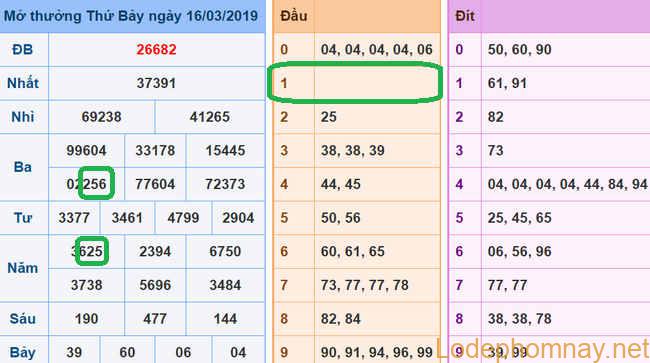Viewport: 650px width, 363px height.
Task: Click the Ba prize number 15445
Action: pos(225,150)
